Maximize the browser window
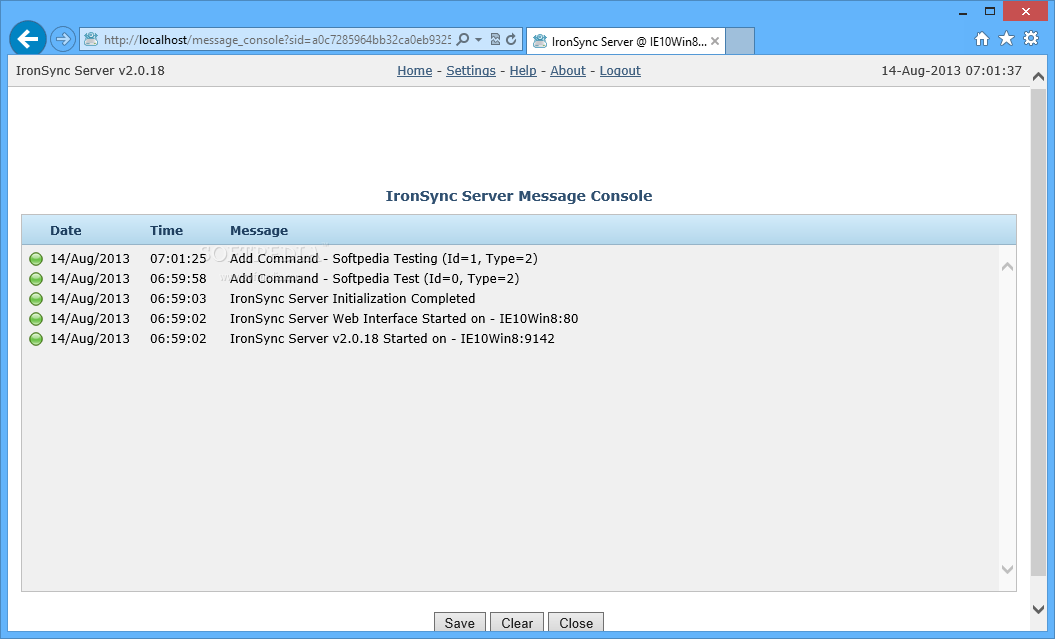The width and height of the screenshot is (1055, 639). 990,11
